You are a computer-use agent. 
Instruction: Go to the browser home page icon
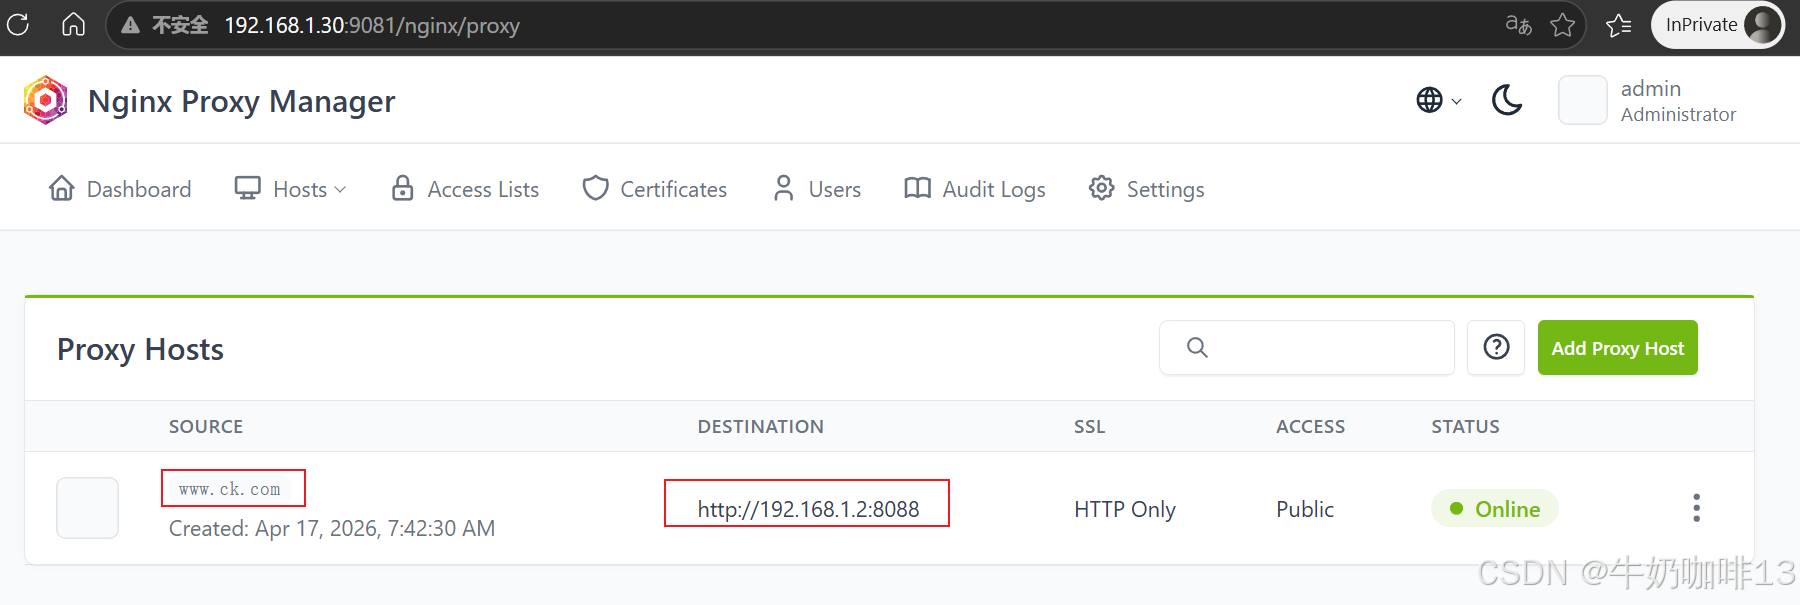coord(73,24)
